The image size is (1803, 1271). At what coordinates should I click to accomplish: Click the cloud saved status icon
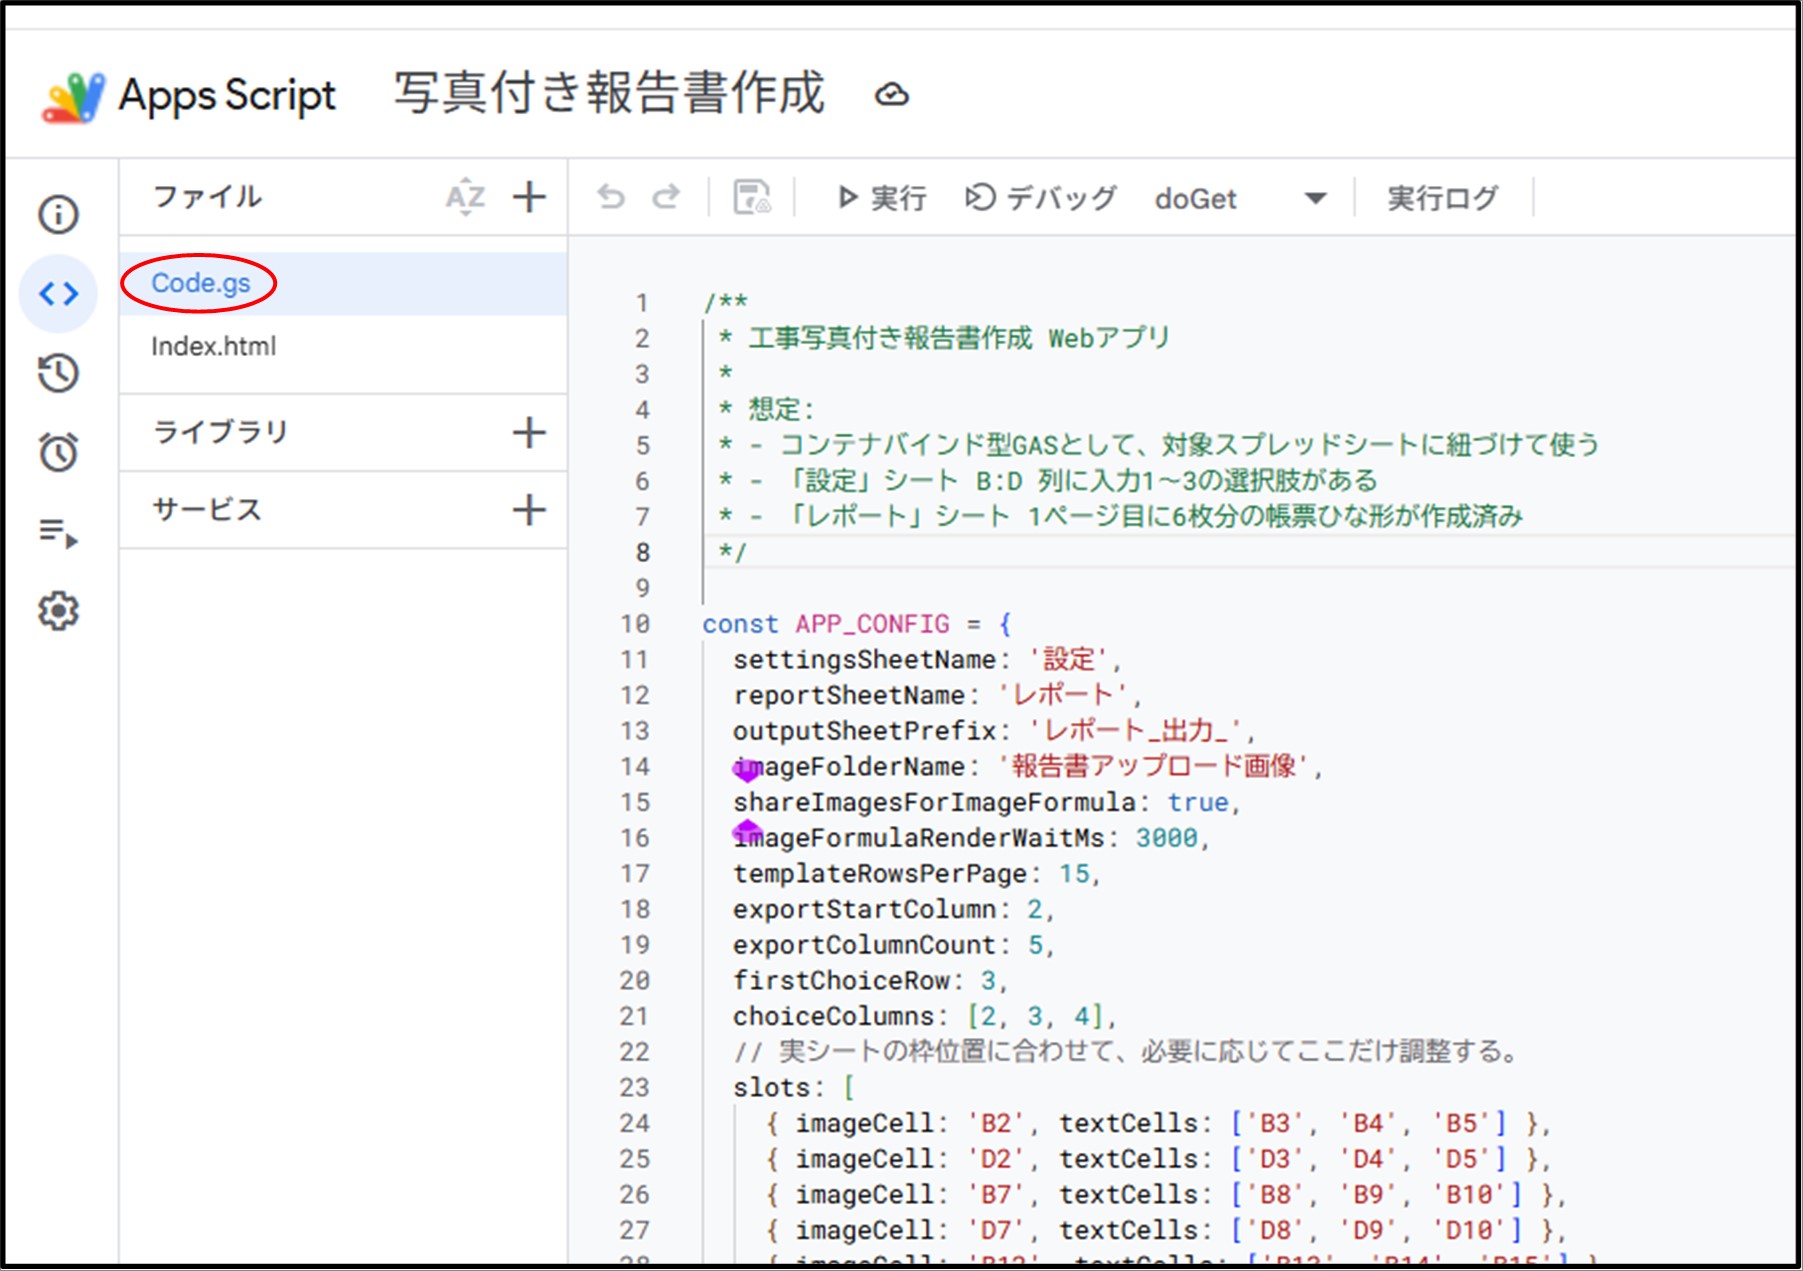coord(892,95)
